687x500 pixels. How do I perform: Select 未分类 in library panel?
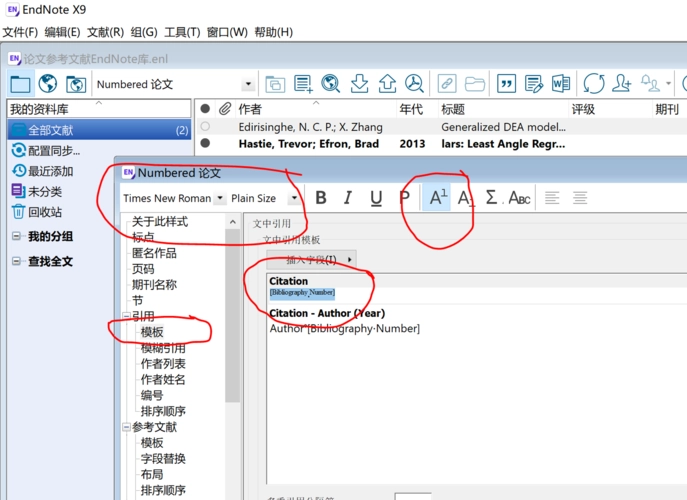click(x=45, y=191)
